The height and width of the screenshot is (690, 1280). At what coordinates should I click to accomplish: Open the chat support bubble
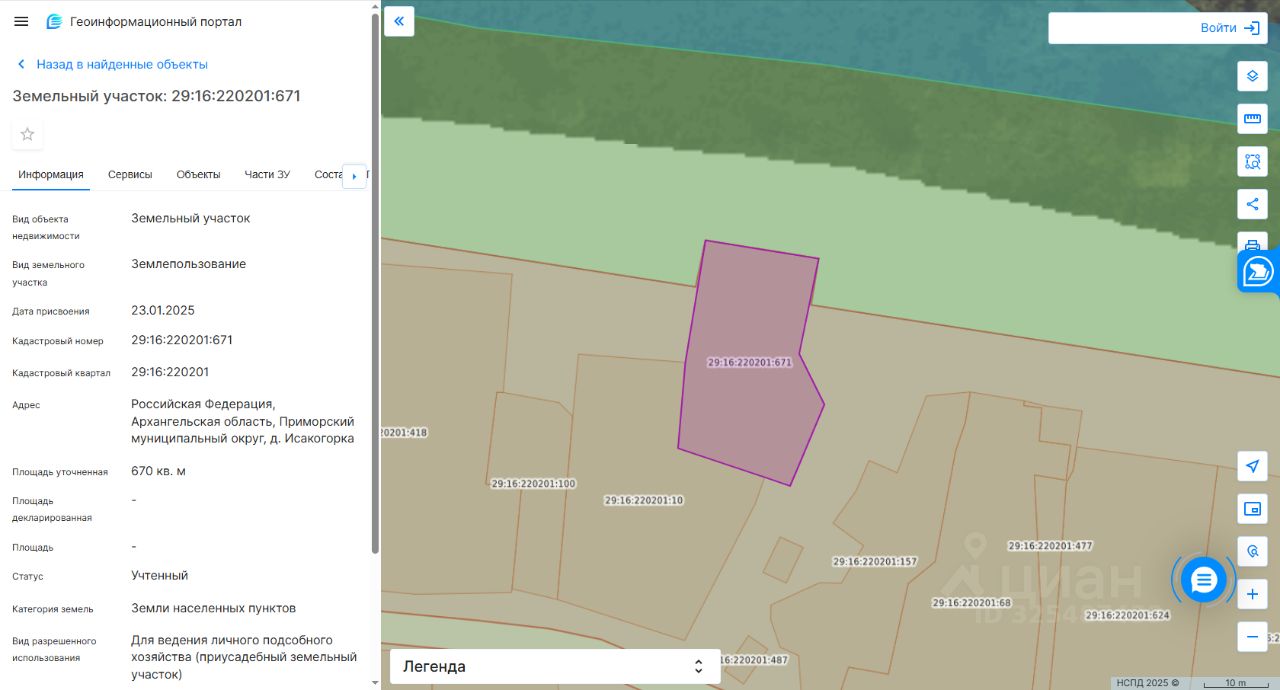[1203, 579]
